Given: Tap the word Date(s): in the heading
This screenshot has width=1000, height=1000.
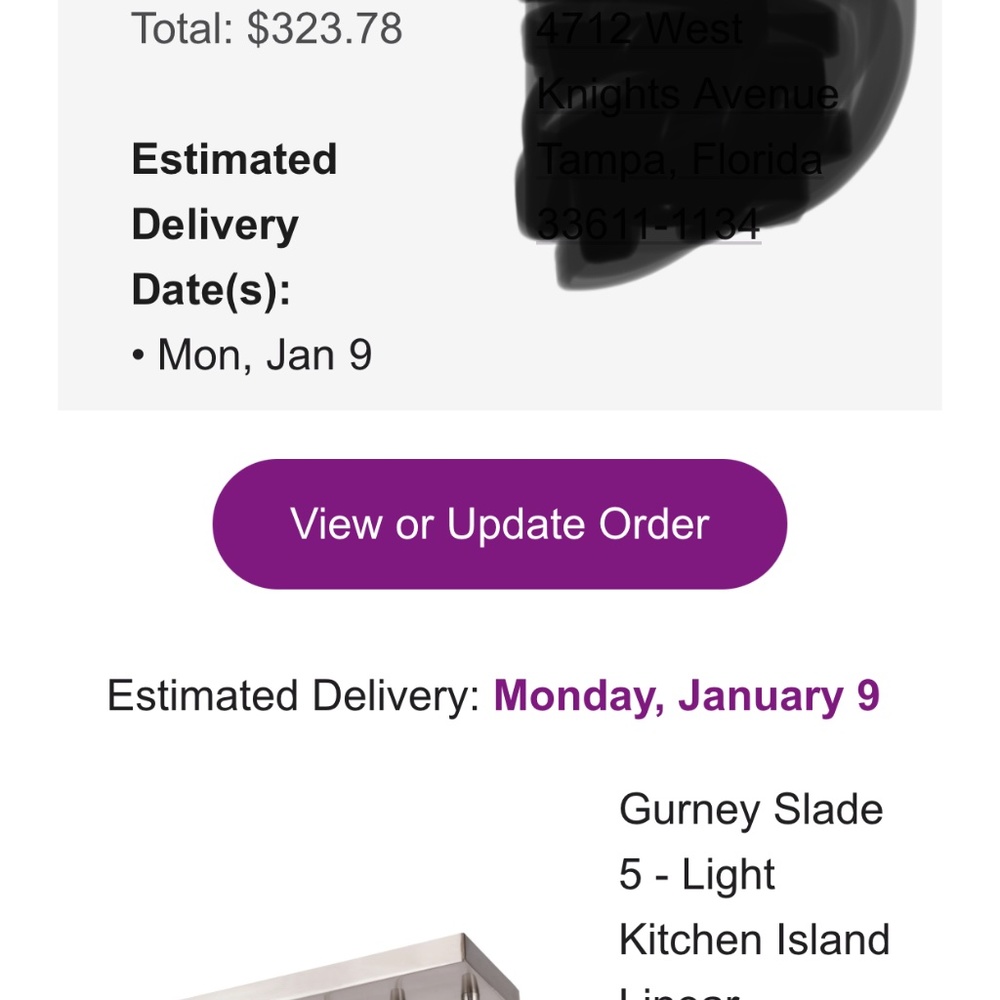Looking at the screenshot, I should tap(211, 290).
